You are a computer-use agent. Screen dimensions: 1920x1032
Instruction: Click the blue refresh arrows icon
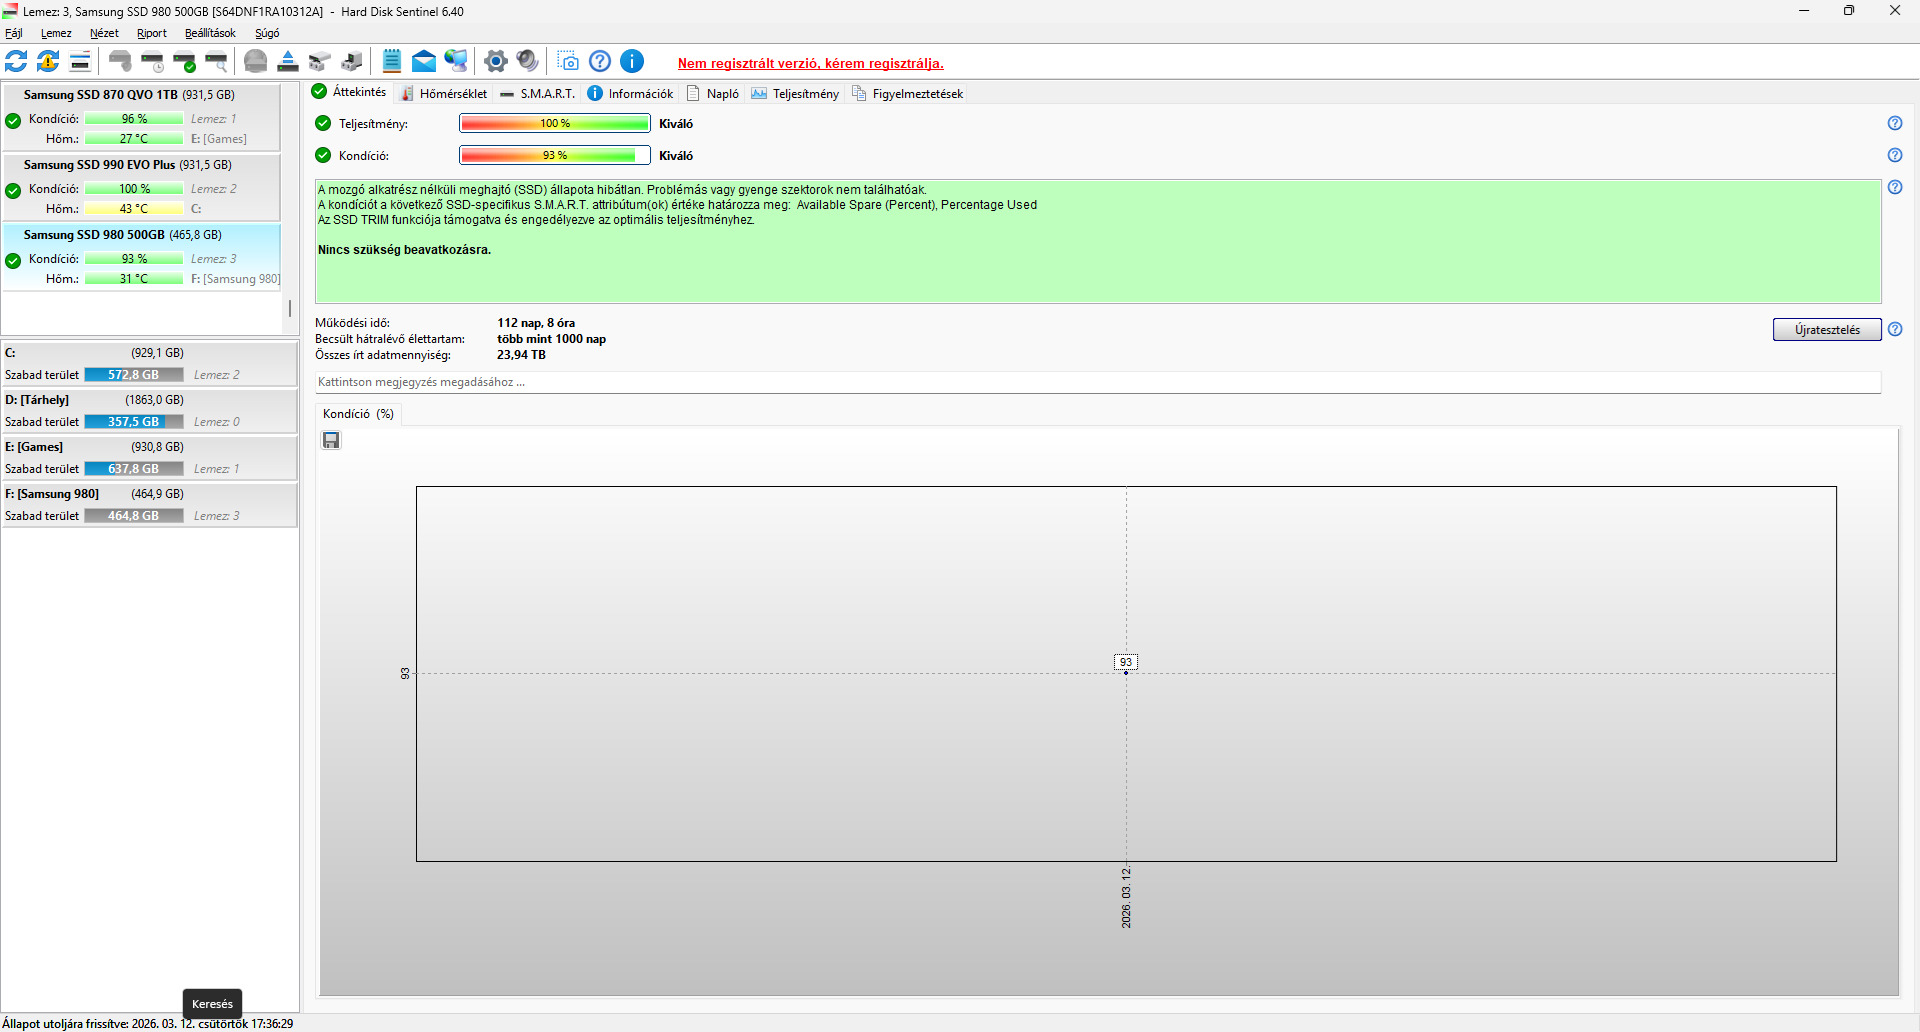[x=16, y=62]
